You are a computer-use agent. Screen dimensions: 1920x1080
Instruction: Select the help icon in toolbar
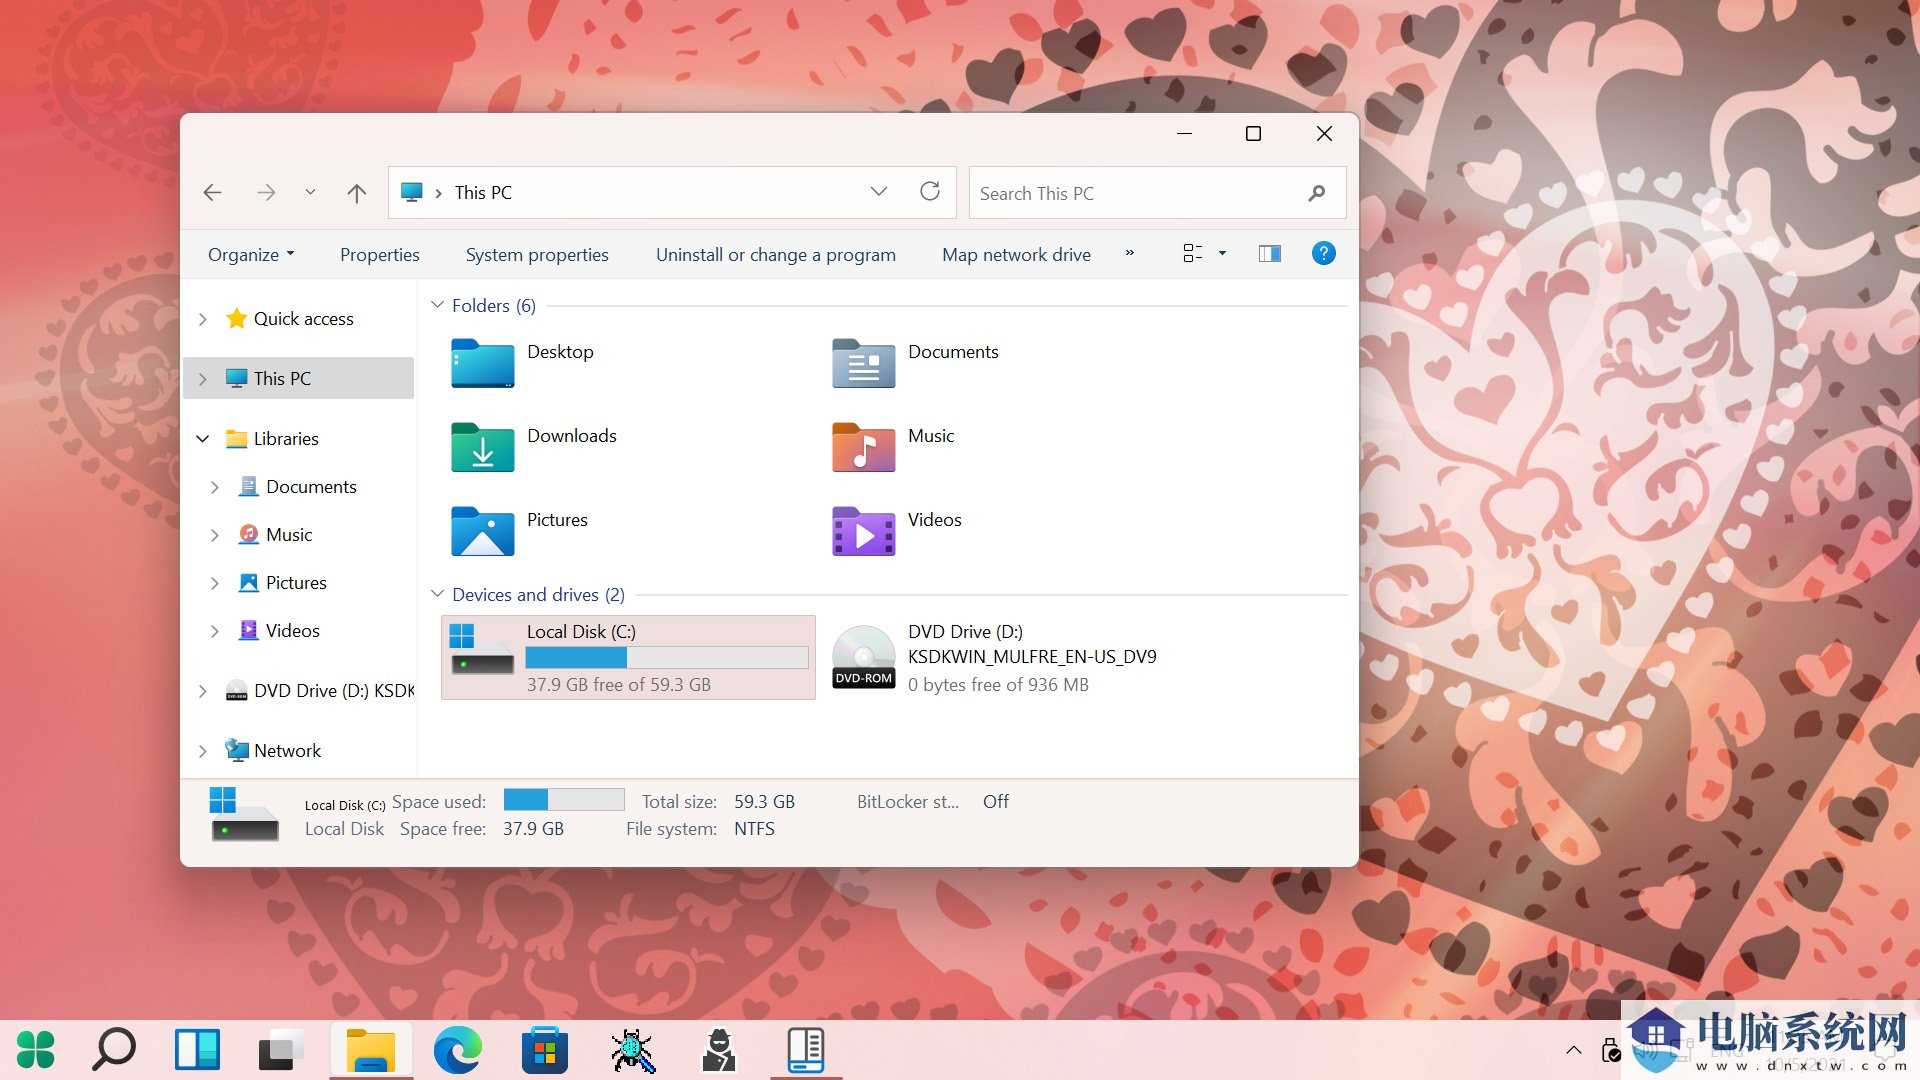1324,253
